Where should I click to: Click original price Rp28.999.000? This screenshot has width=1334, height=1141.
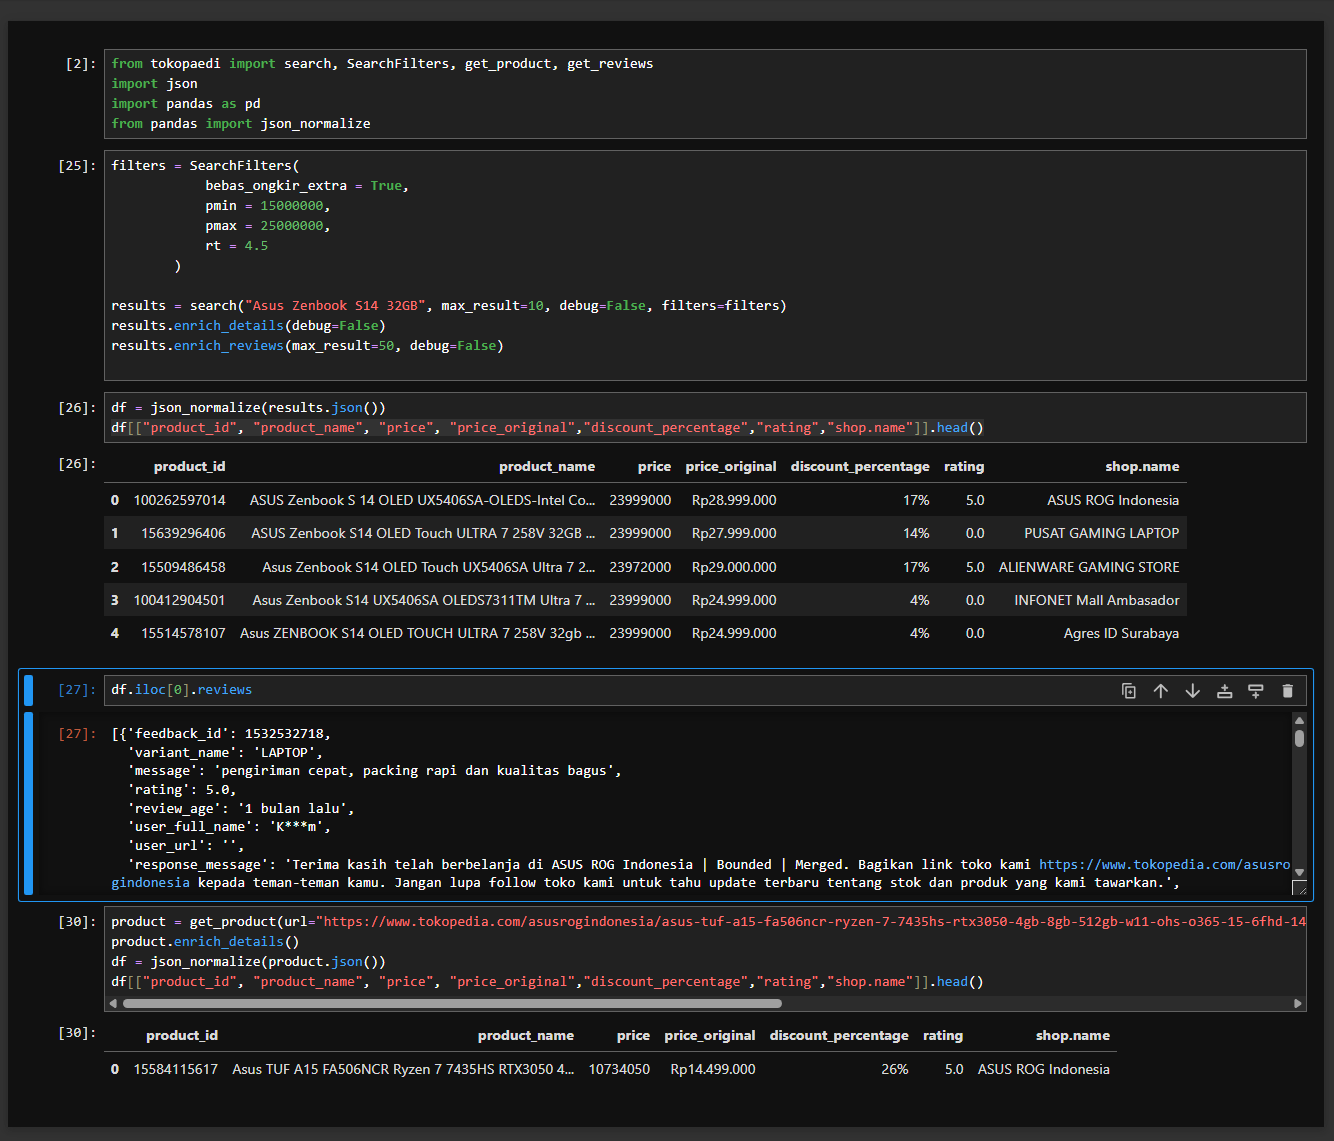[x=734, y=500]
